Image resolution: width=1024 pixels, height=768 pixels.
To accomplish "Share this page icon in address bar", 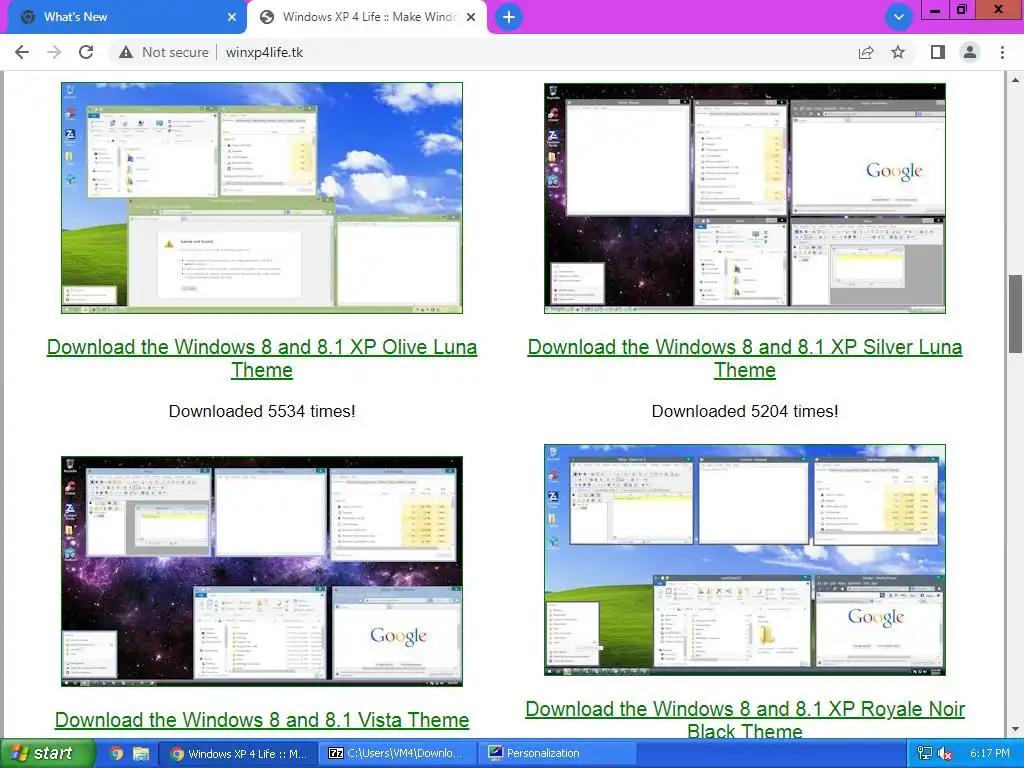I will point(866,52).
